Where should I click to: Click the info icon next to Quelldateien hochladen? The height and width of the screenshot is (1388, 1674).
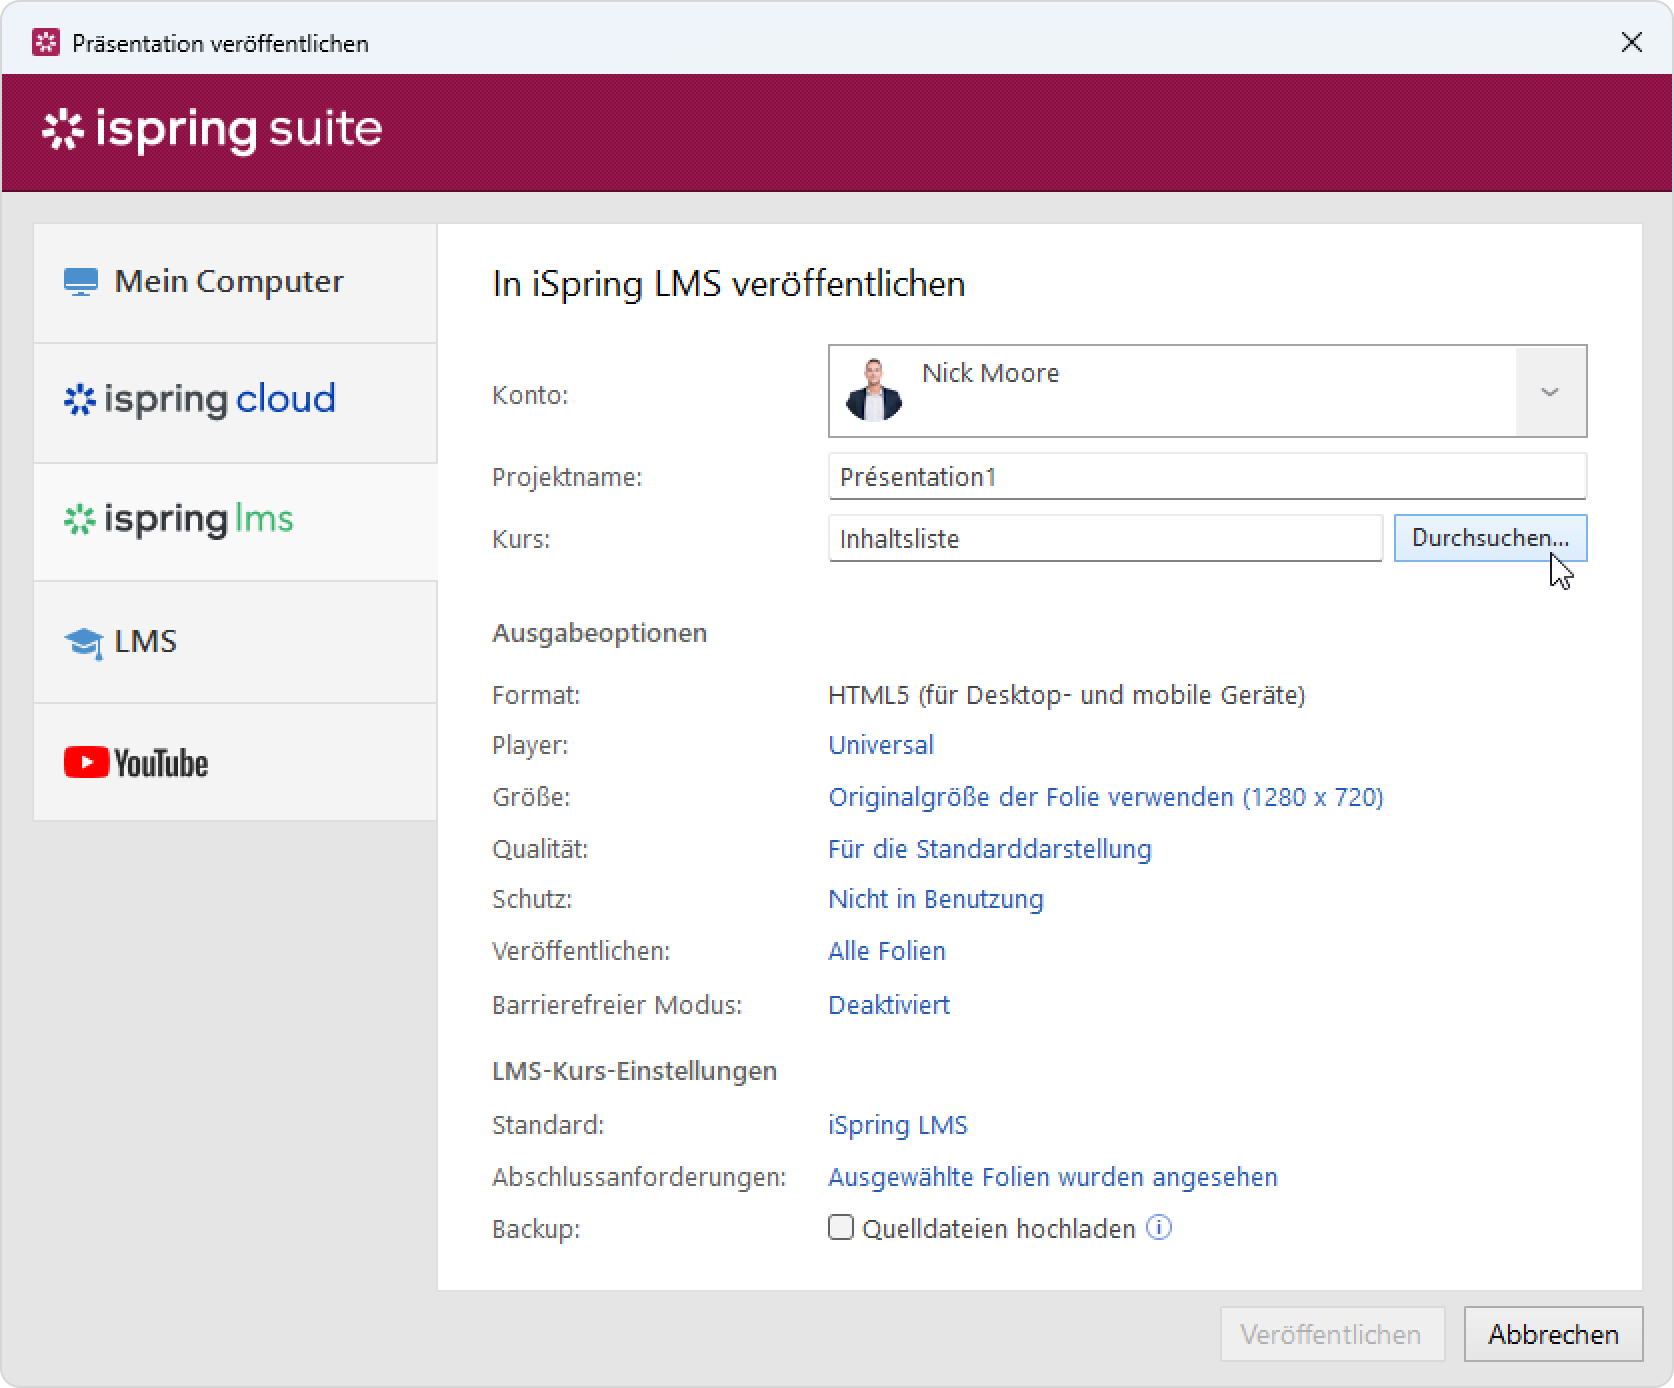1159,1227
